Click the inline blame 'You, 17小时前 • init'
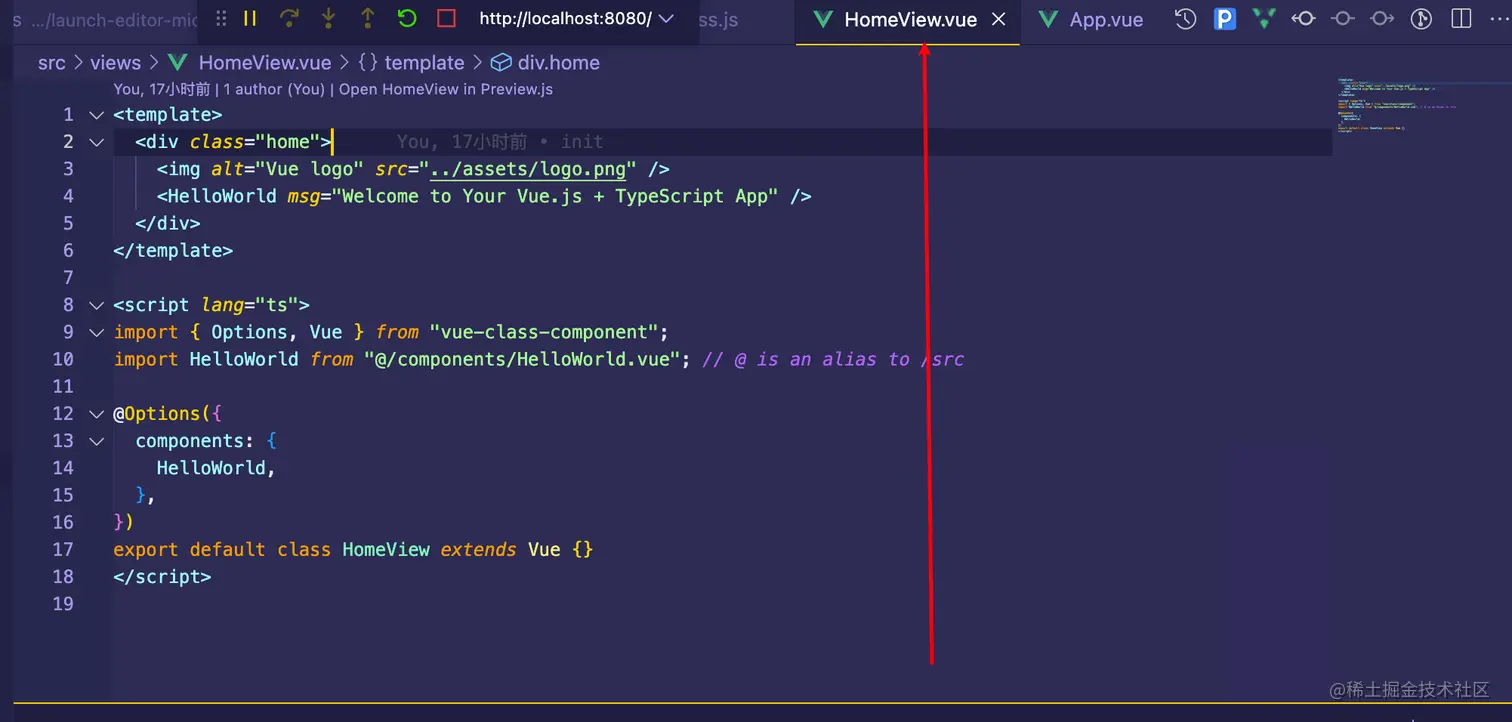The height and width of the screenshot is (722, 1512). point(500,142)
